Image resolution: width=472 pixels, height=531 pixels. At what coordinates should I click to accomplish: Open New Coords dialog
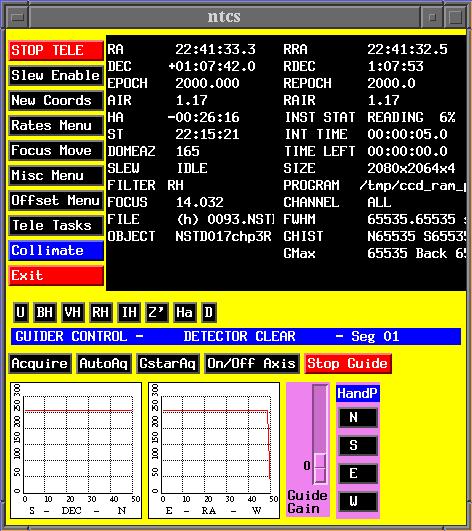coord(56,101)
